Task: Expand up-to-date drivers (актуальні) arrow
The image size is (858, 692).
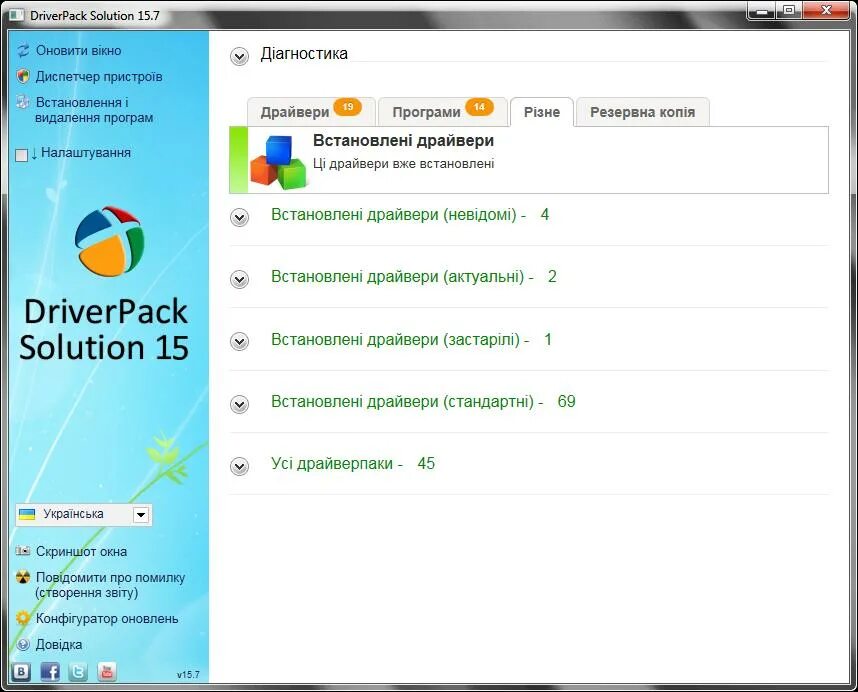Action: click(x=239, y=279)
